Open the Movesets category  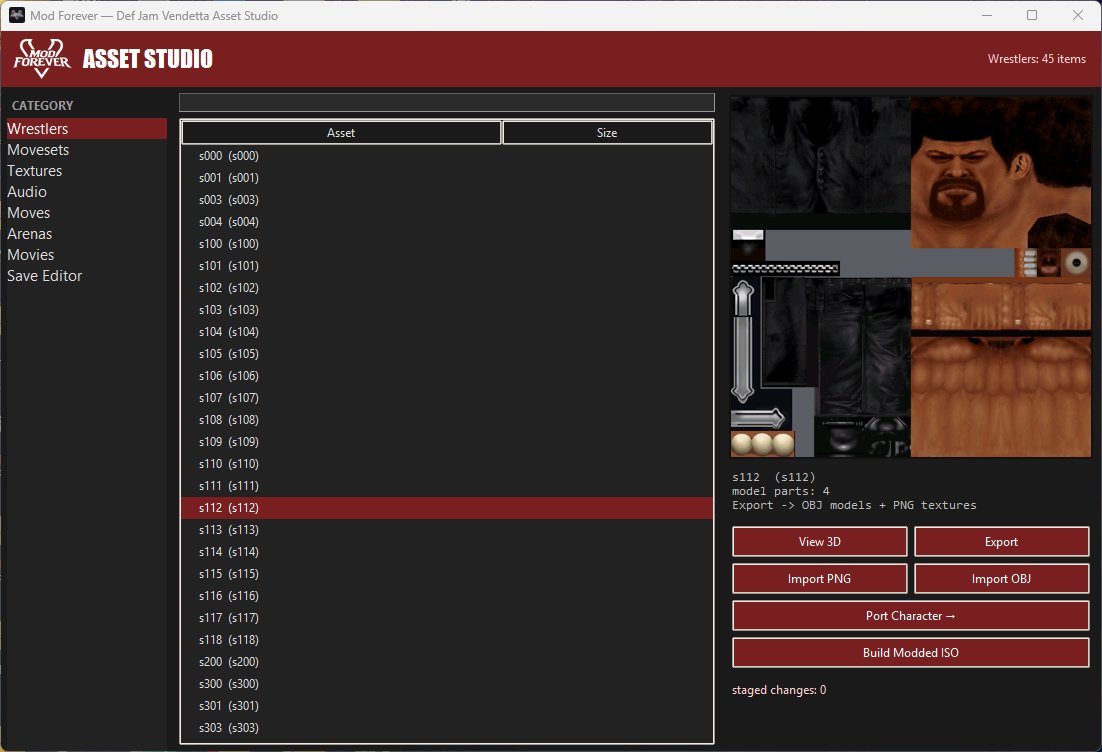(86, 150)
